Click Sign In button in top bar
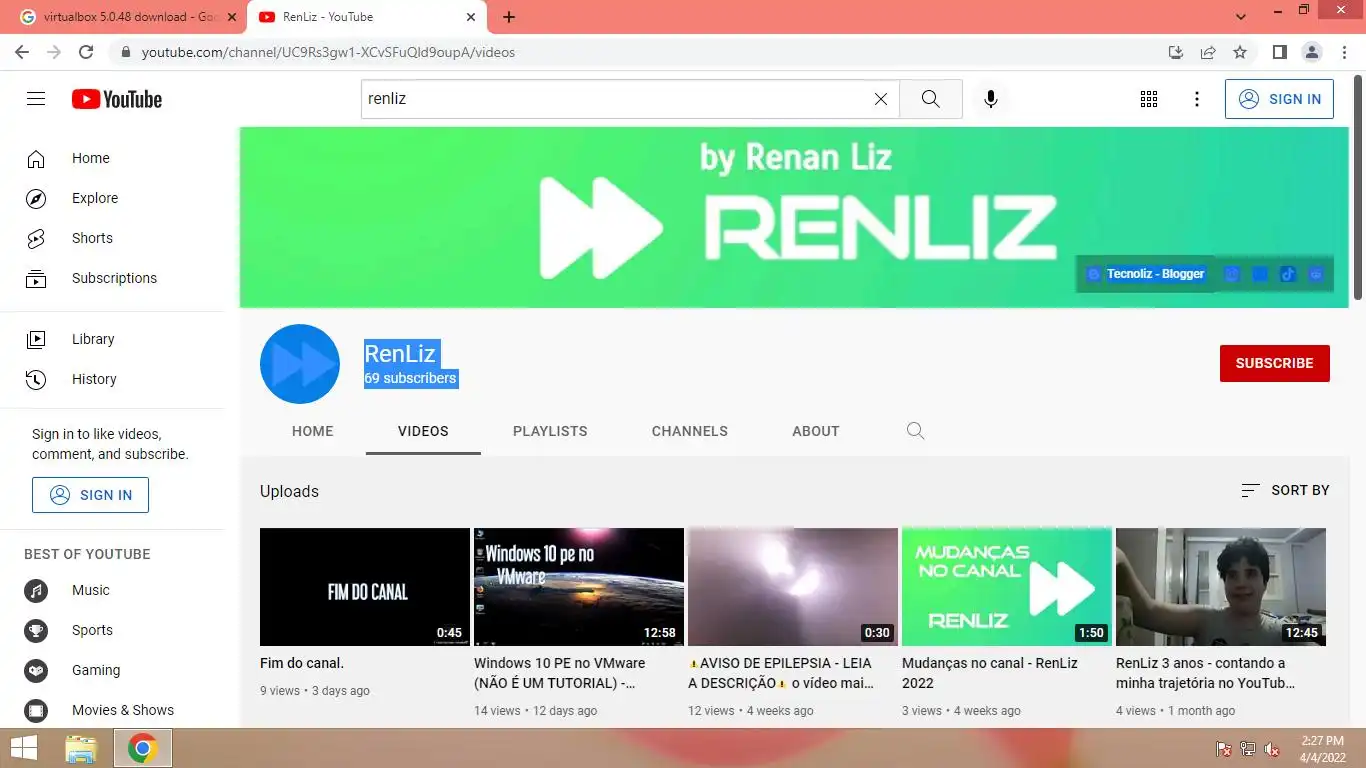The height and width of the screenshot is (768, 1366). 1279,99
